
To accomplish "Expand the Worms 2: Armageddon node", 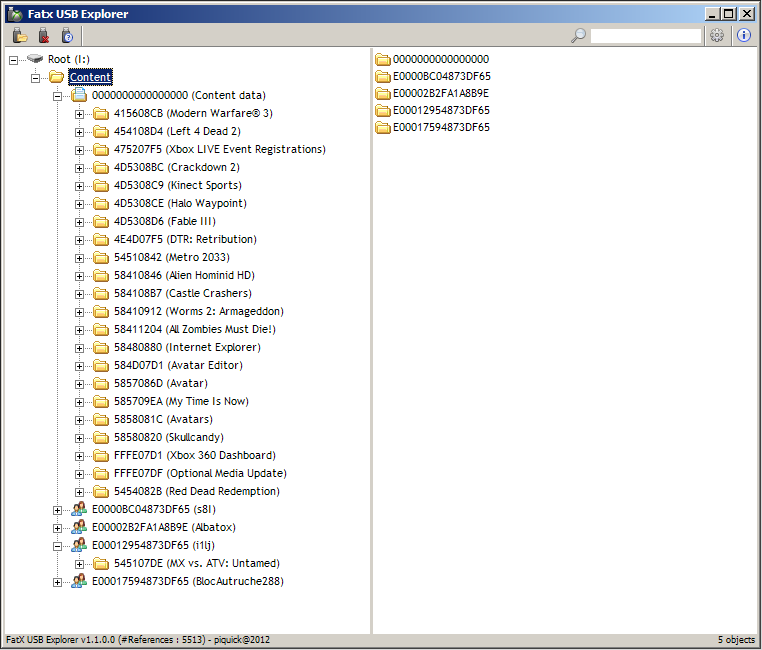I will (x=79, y=312).
